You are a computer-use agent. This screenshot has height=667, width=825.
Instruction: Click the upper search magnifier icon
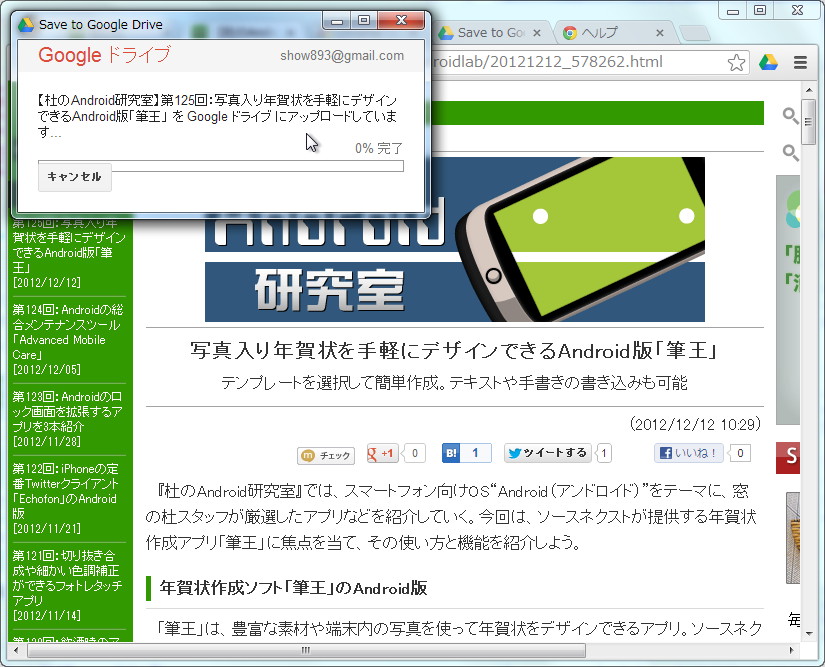pos(790,115)
